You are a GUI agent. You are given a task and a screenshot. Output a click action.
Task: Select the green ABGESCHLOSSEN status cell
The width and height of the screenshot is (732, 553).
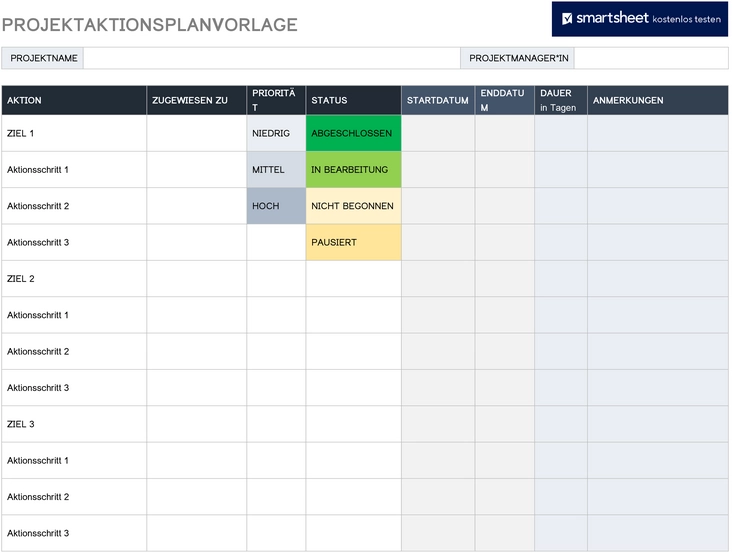click(x=353, y=133)
